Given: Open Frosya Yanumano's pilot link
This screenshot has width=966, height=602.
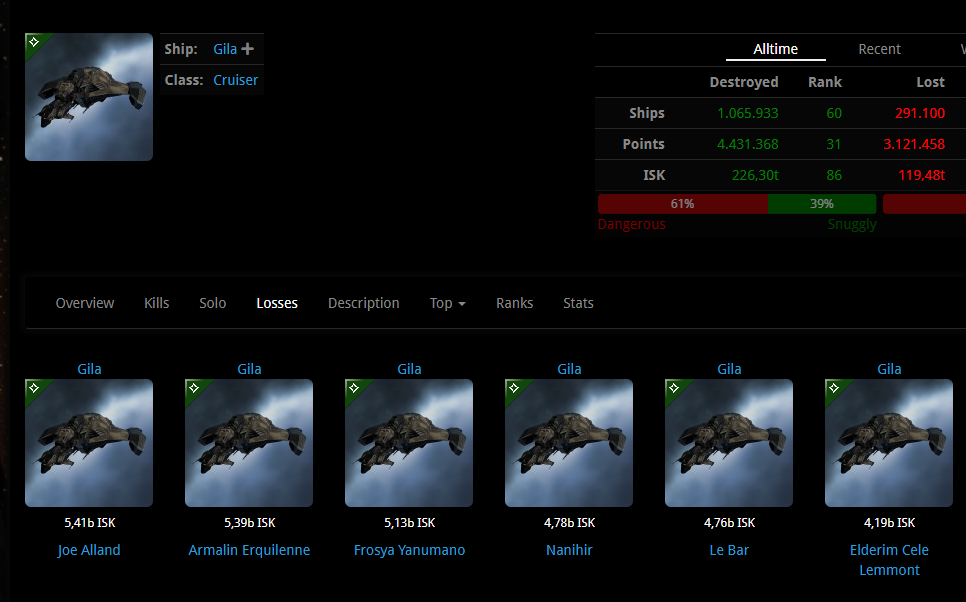Looking at the screenshot, I should point(409,550).
